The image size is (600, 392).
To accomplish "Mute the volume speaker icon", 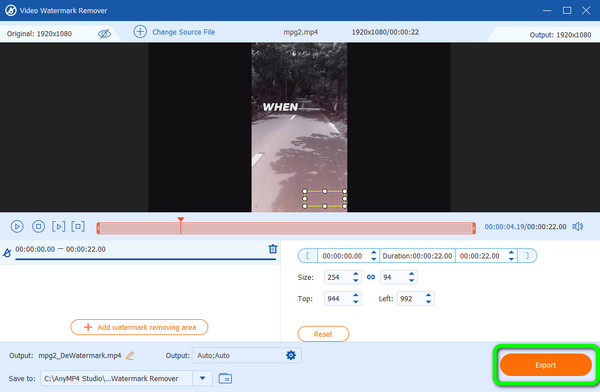I will click(578, 227).
